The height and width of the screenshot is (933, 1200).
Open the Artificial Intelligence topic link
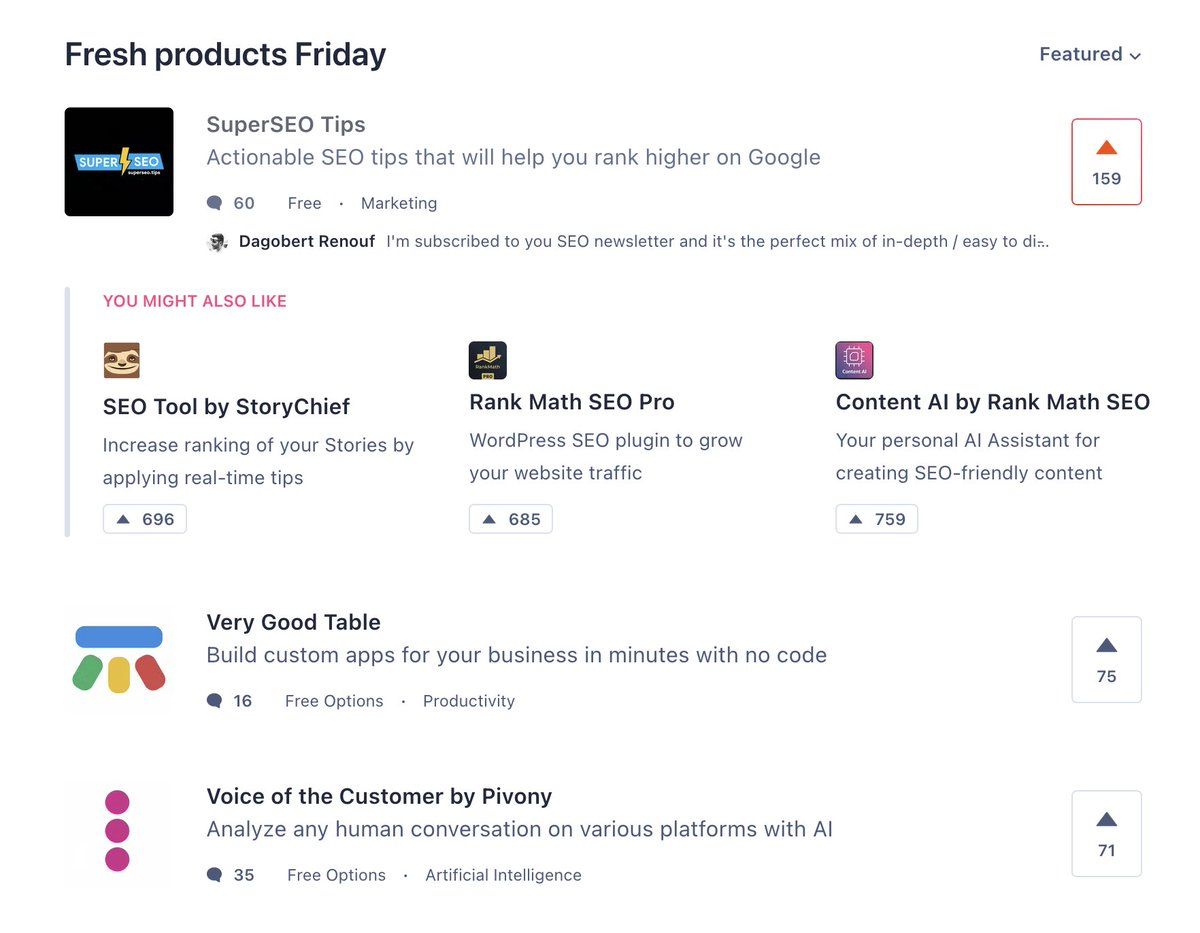[x=503, y=875]
